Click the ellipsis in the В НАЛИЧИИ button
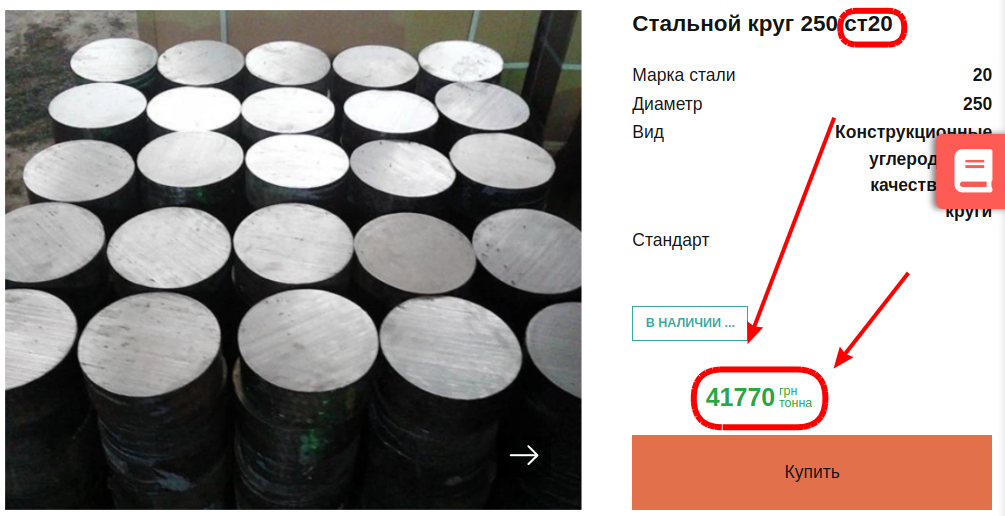Screen dimensions: 1005x516 tap(729, 326)
